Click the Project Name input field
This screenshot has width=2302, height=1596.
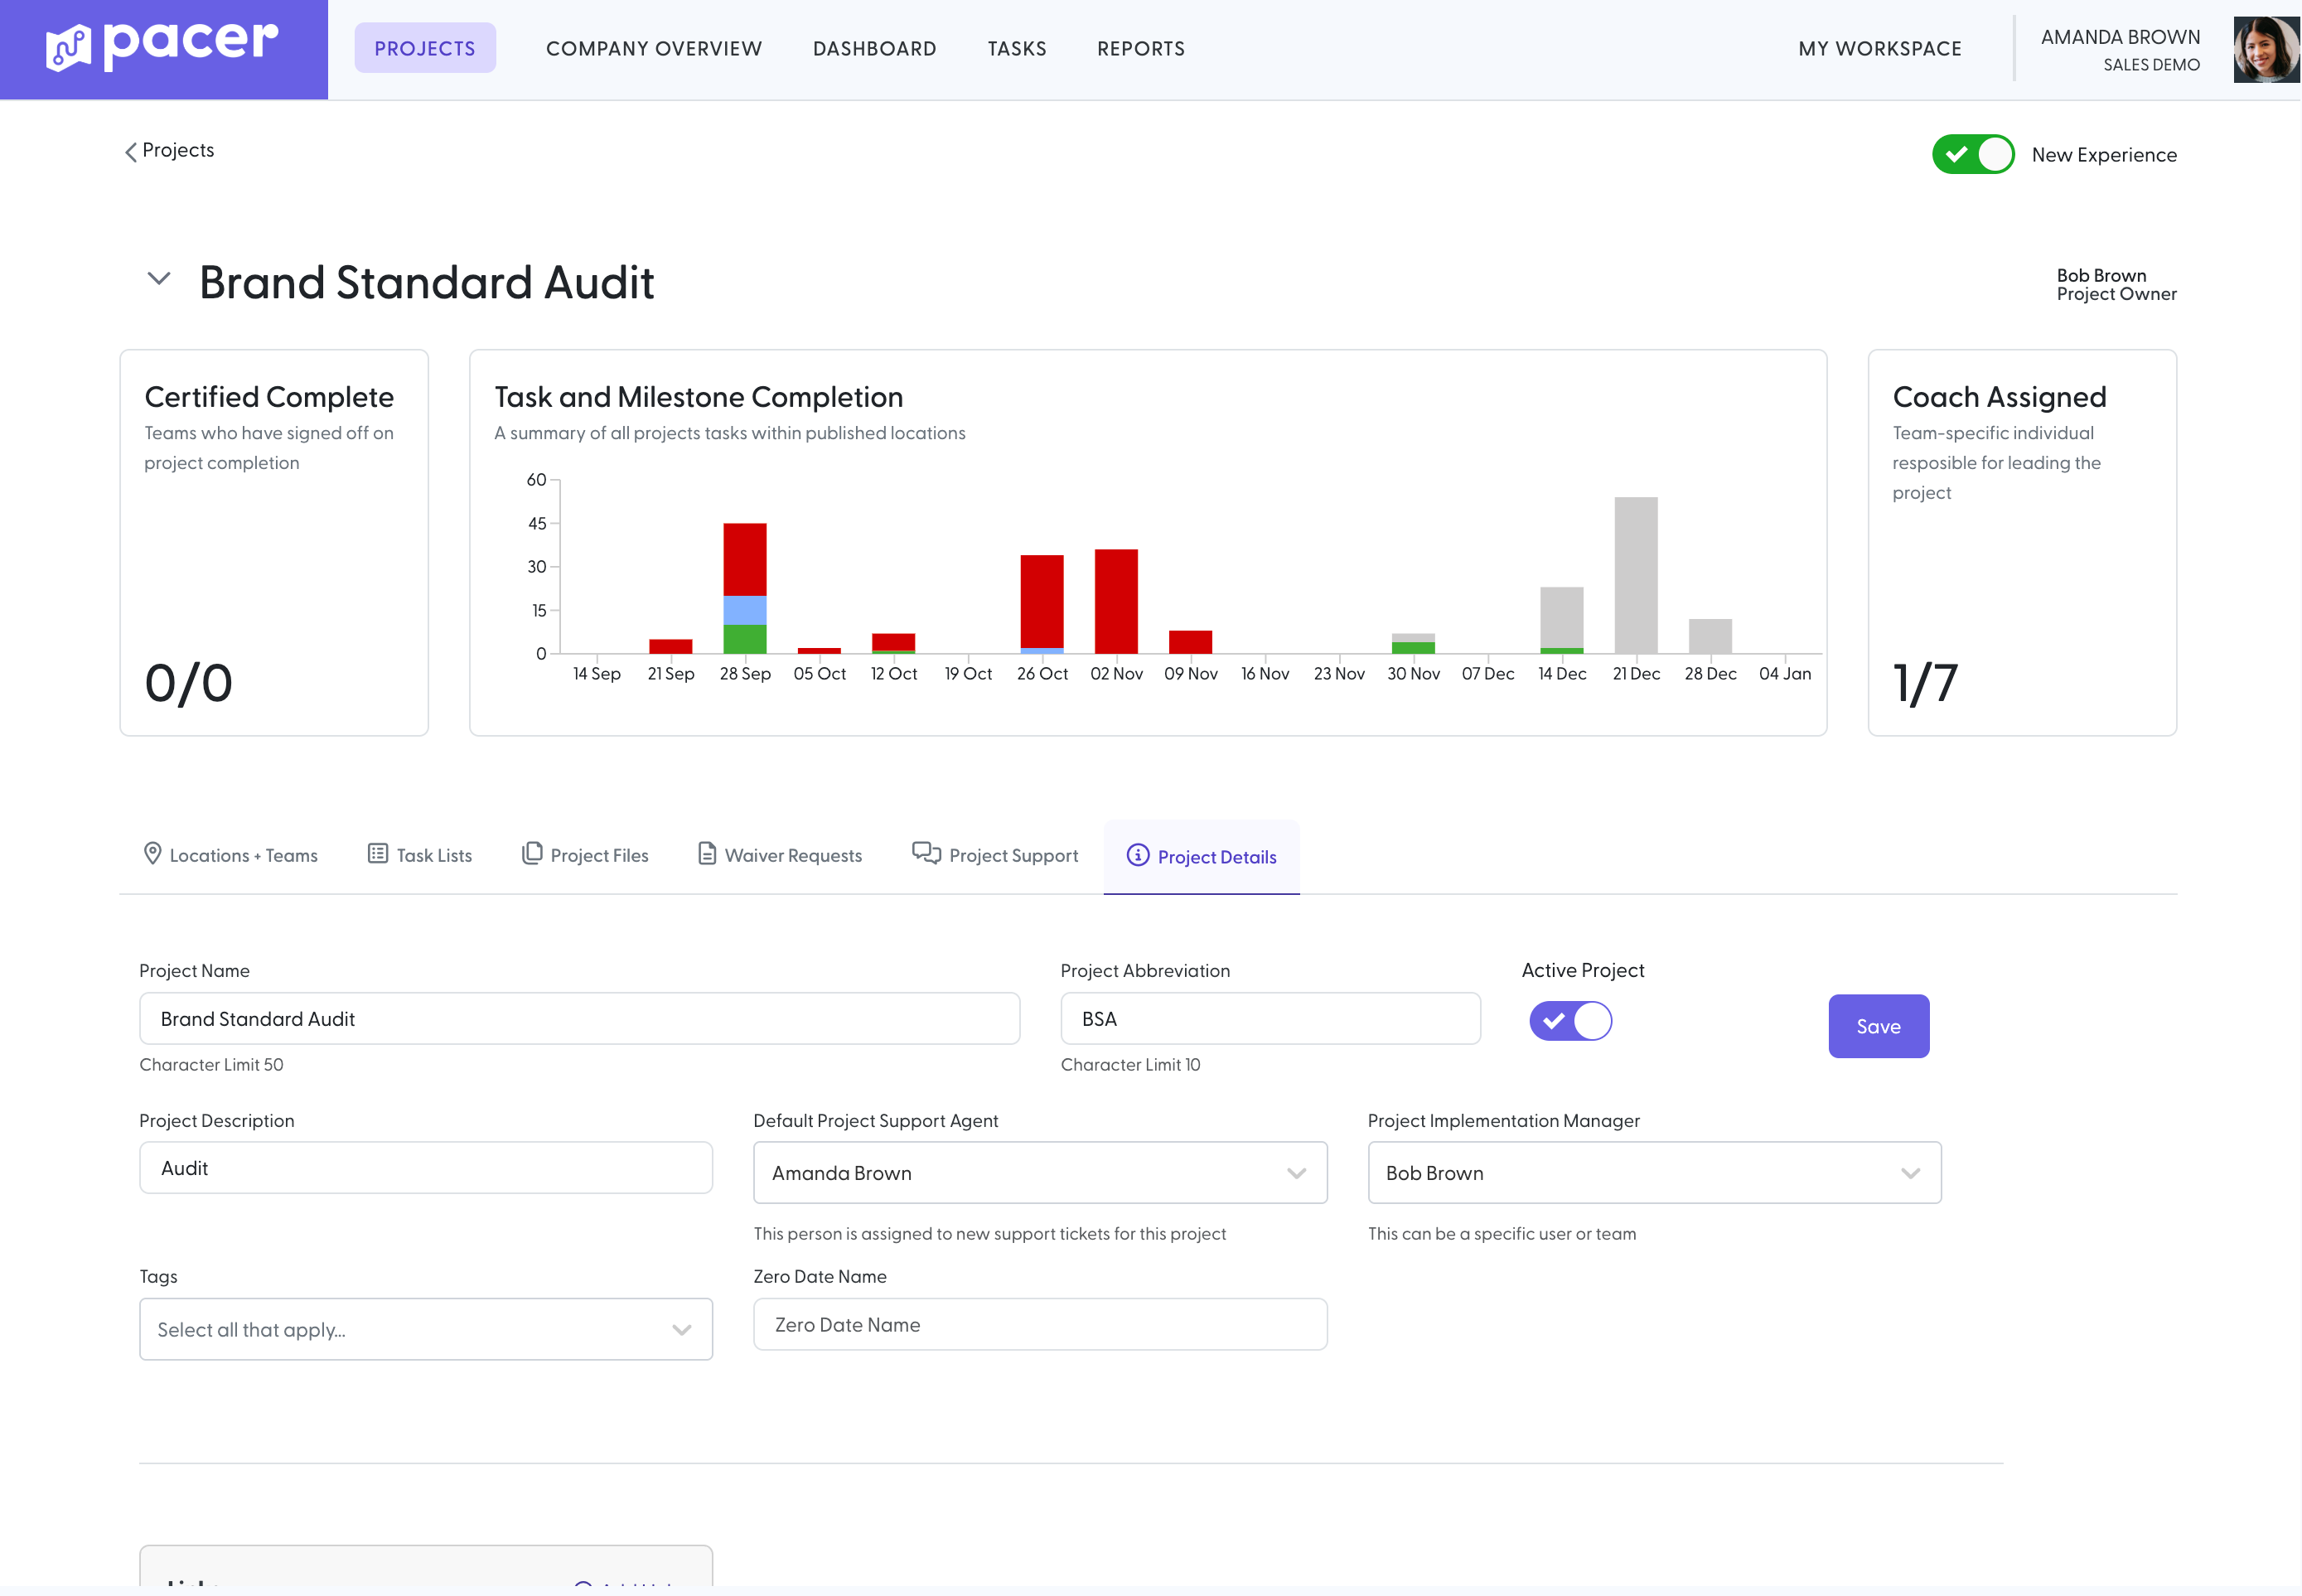point(579,1018)
